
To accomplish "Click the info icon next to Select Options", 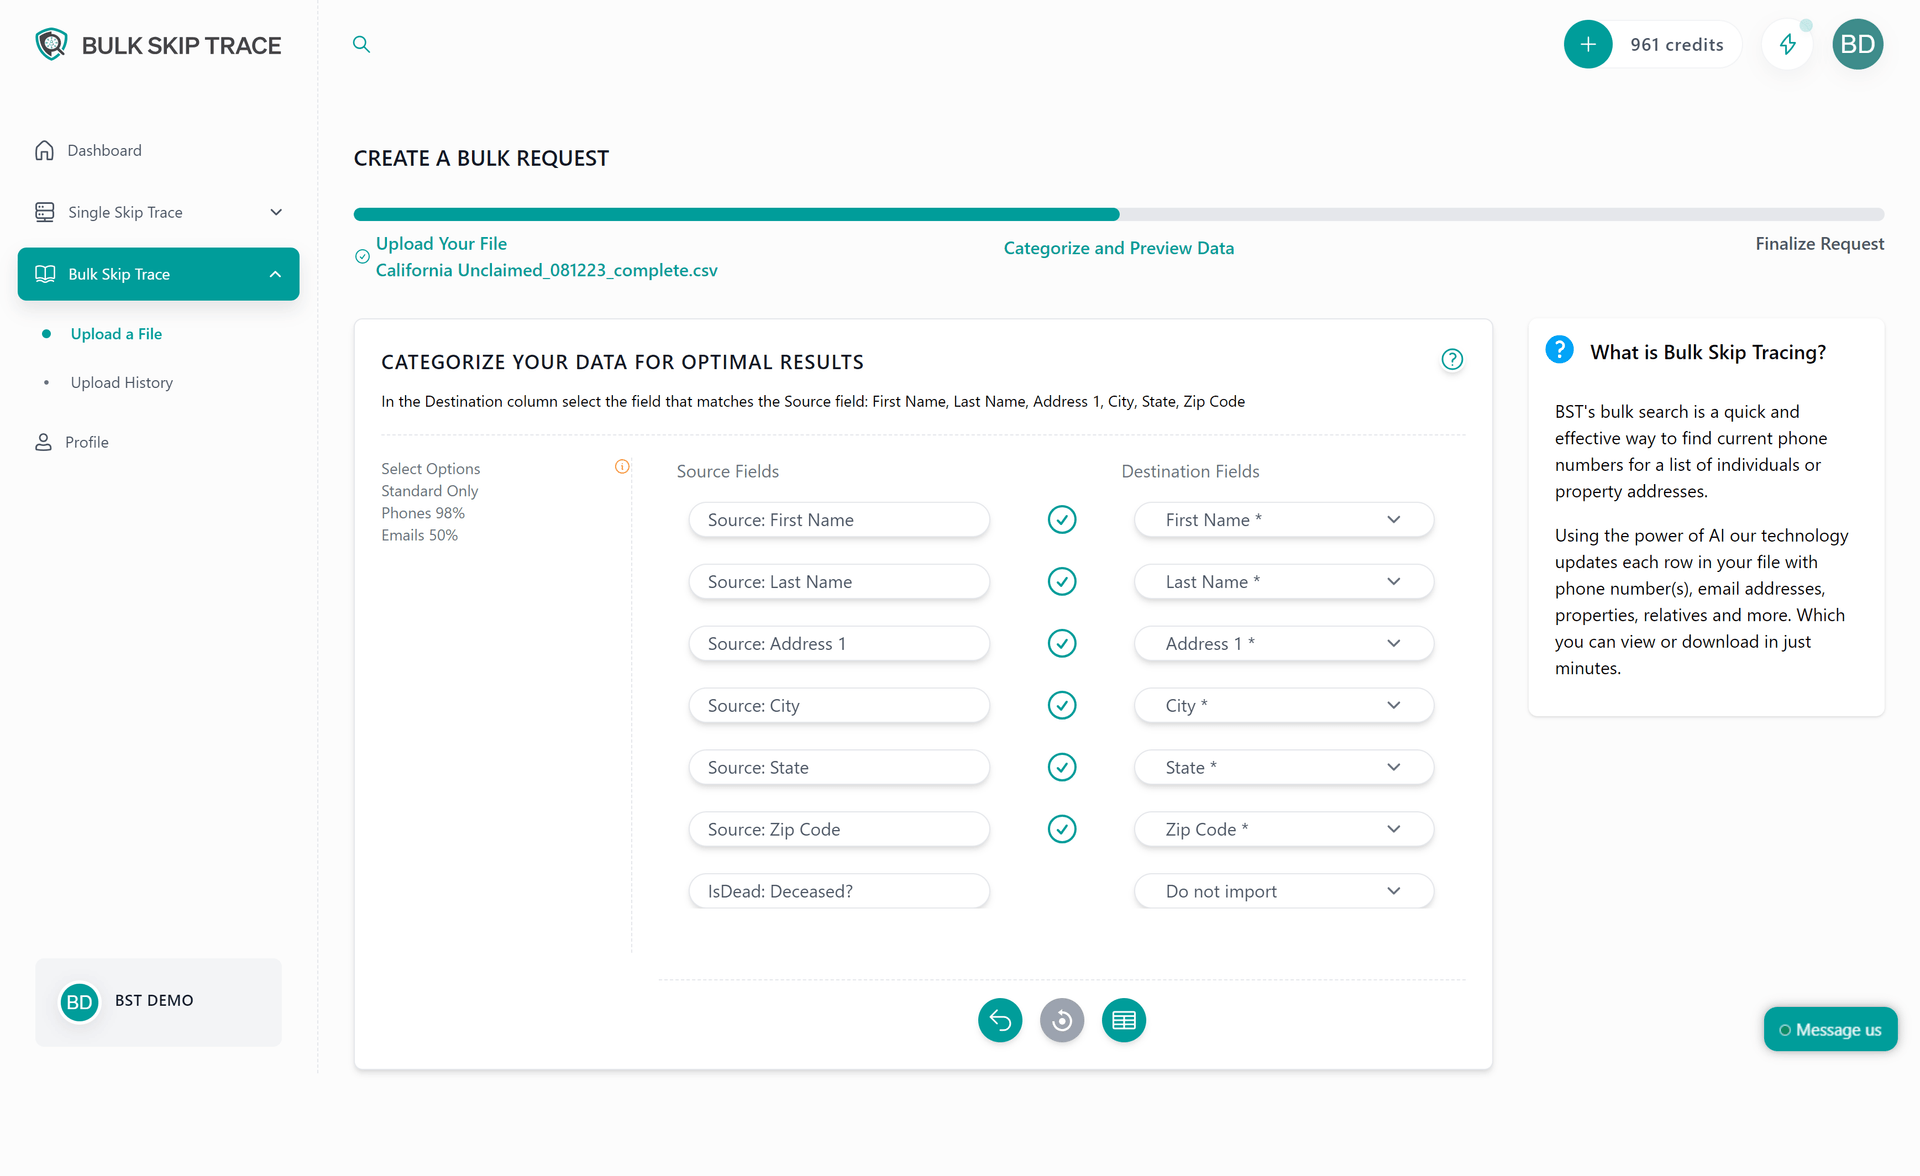I will [621, 466].
